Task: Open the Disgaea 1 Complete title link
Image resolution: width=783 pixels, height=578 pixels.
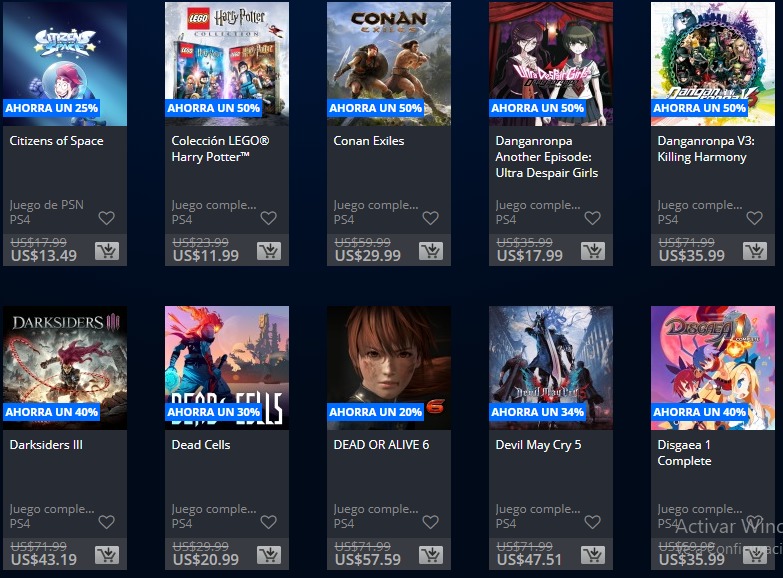Action: 684,453
